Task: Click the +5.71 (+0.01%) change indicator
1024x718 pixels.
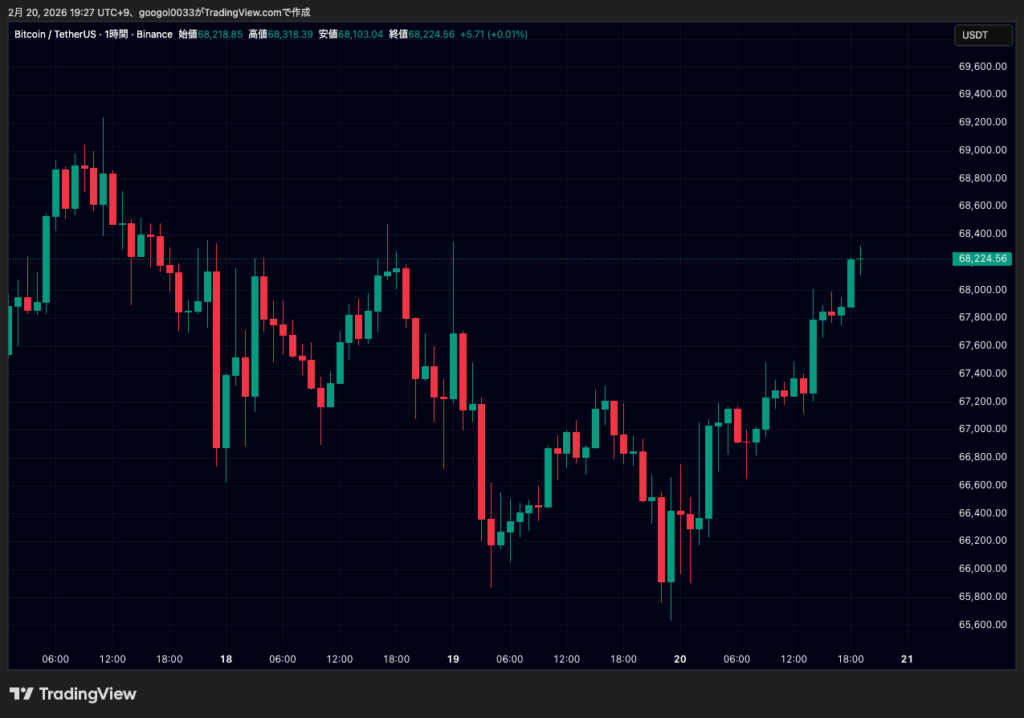Action: (x=494, y=34)
